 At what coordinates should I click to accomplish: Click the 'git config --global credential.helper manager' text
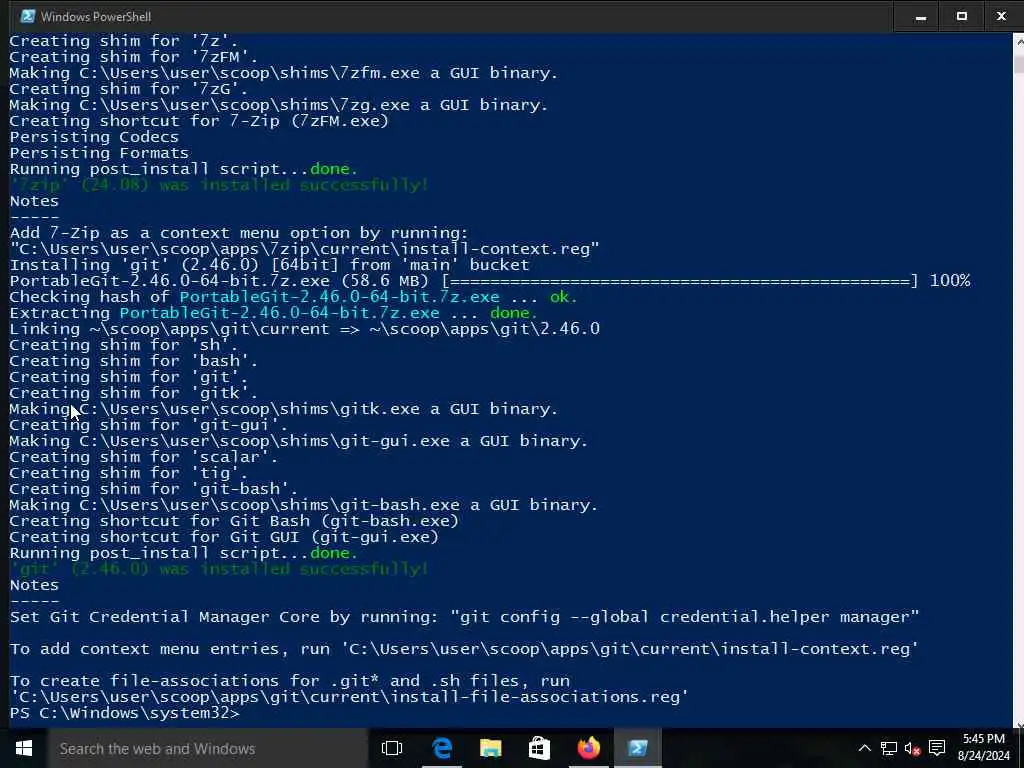(684, 617)
